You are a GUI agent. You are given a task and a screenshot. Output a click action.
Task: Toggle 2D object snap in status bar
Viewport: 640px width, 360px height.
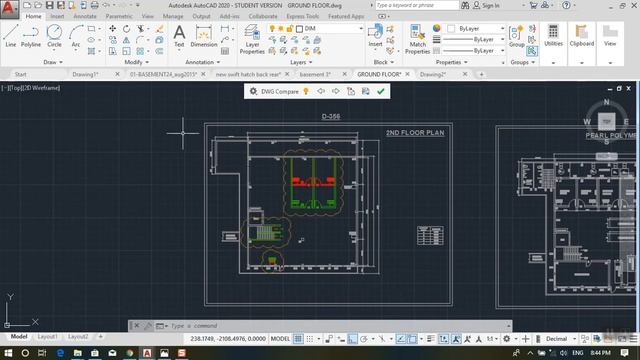pyautogui.click(x=412, y=339)
